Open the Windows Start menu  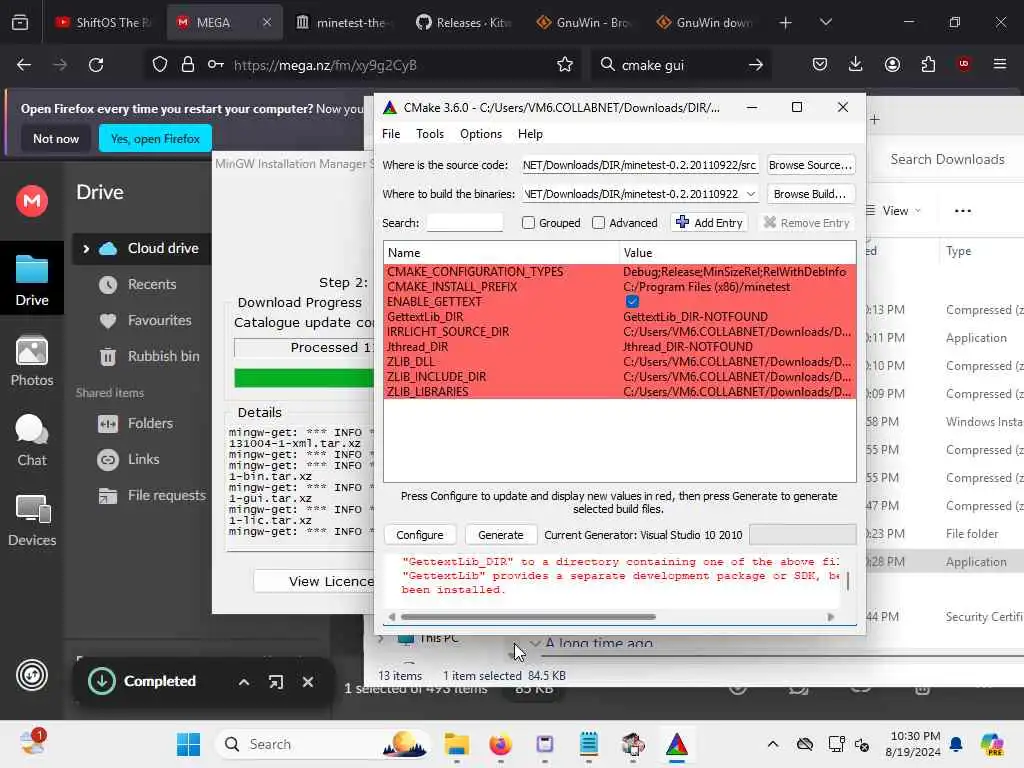coord(189,744)
